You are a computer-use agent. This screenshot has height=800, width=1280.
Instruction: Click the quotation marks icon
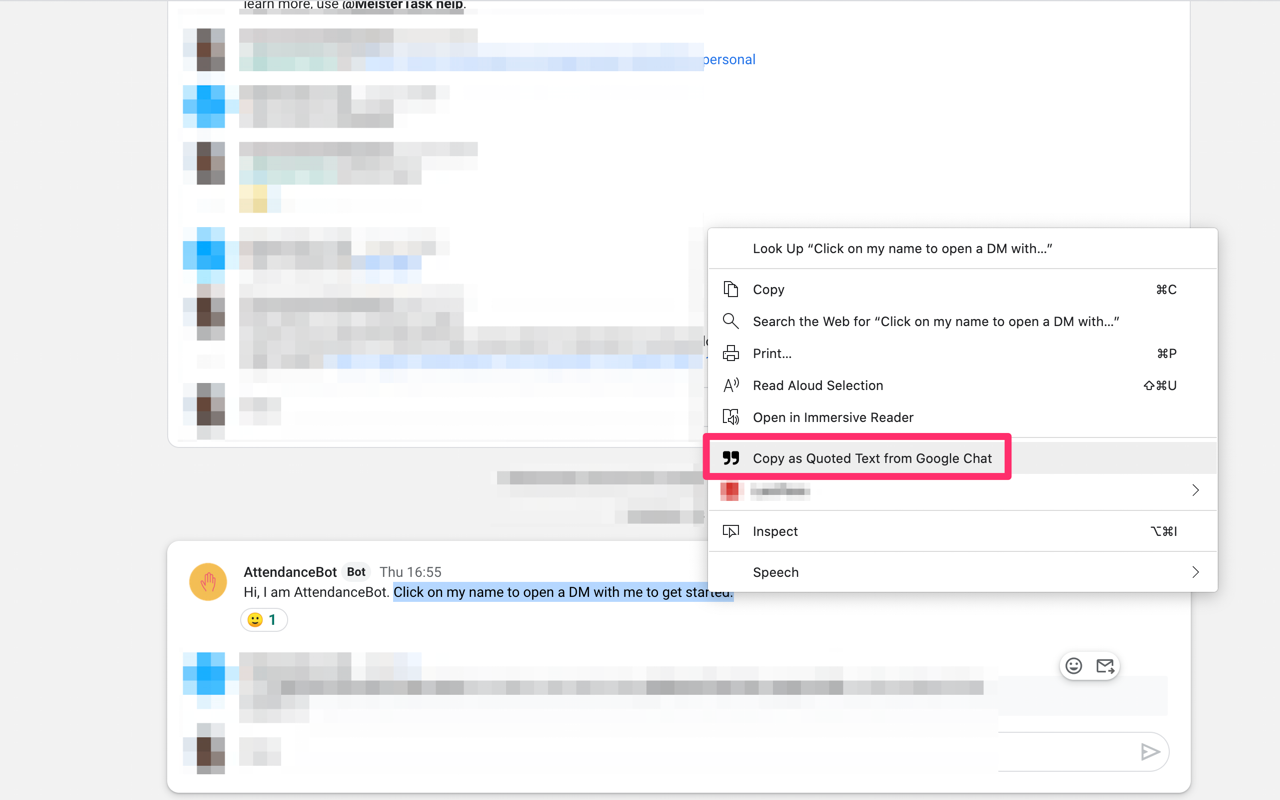pyautogui.click(x=731, y=458)
